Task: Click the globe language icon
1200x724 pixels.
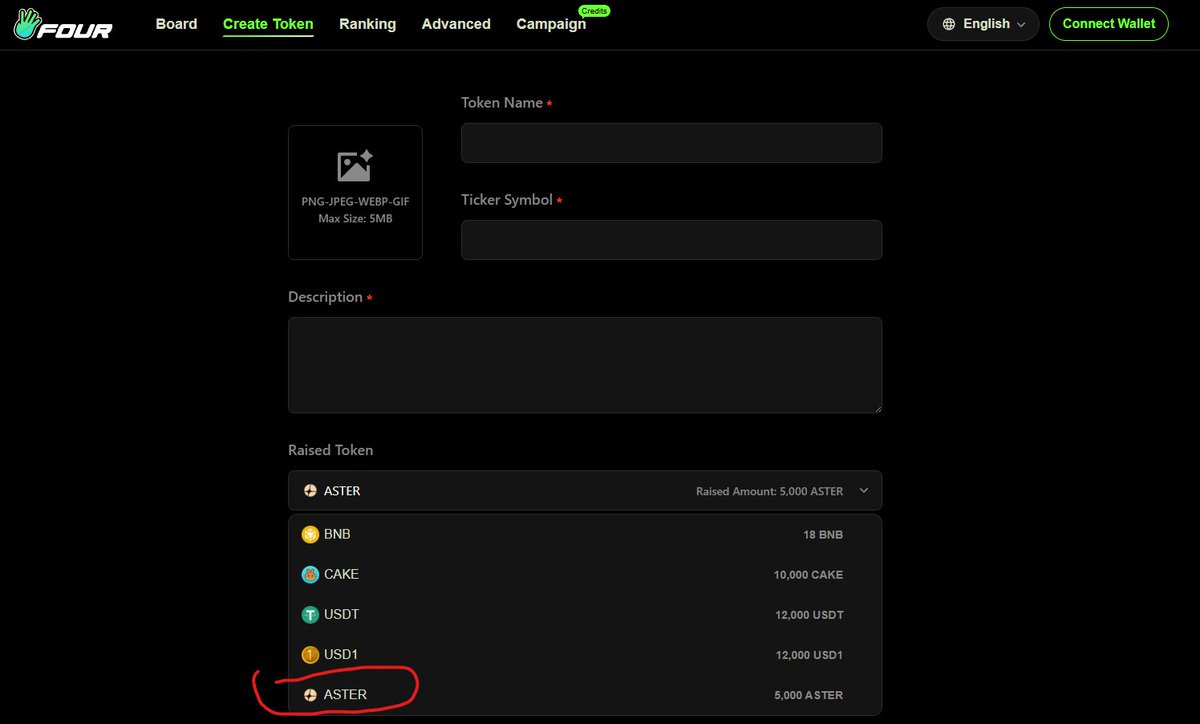Action: 949,24
